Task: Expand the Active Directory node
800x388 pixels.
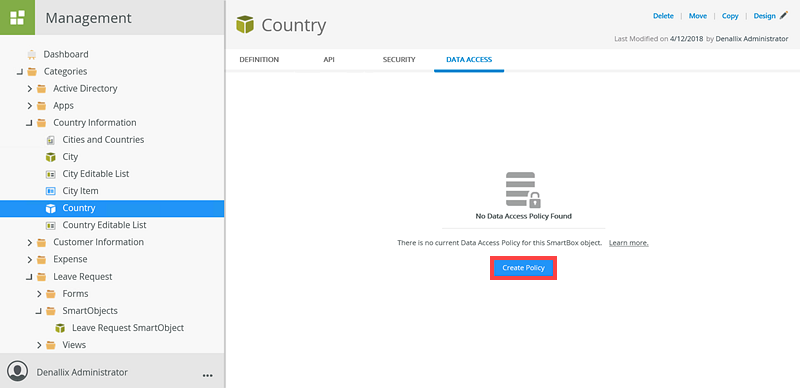Action: (x=30, y=89)
